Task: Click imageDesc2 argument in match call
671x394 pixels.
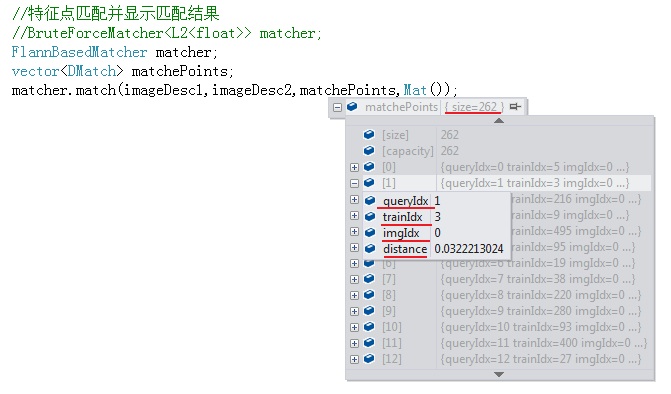Action: coord(252,90)
